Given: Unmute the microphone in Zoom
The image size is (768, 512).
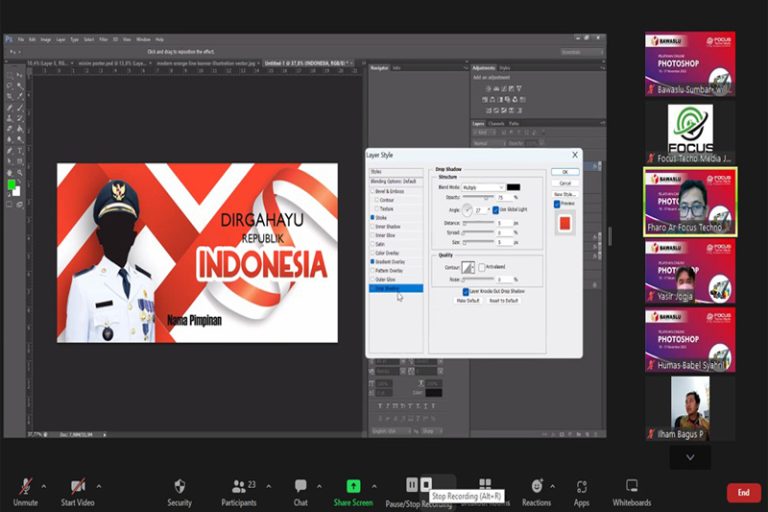Looking at the screenshot, I should (x=25, y=487).
